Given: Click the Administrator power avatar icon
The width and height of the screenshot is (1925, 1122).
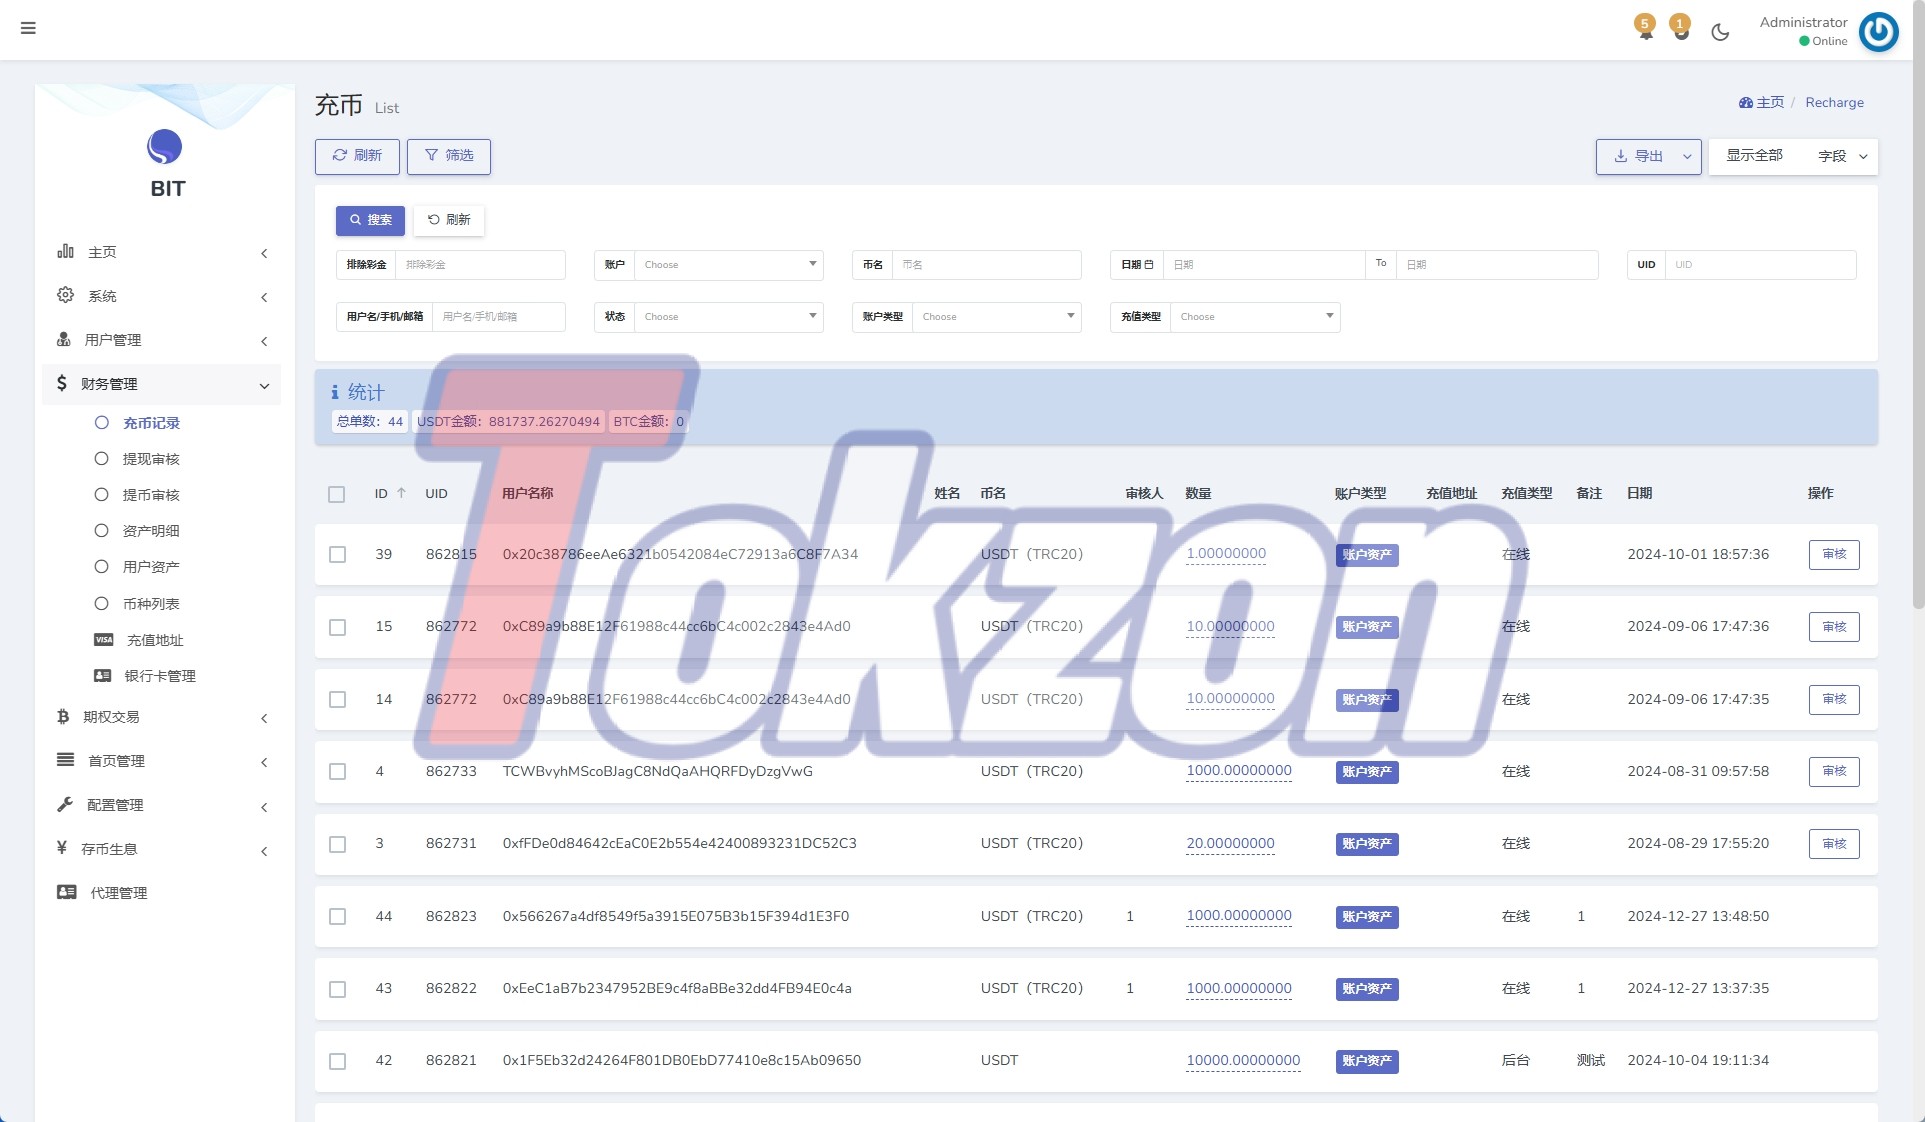Looking at the screenshot, I should click(x=1878, y=32).
